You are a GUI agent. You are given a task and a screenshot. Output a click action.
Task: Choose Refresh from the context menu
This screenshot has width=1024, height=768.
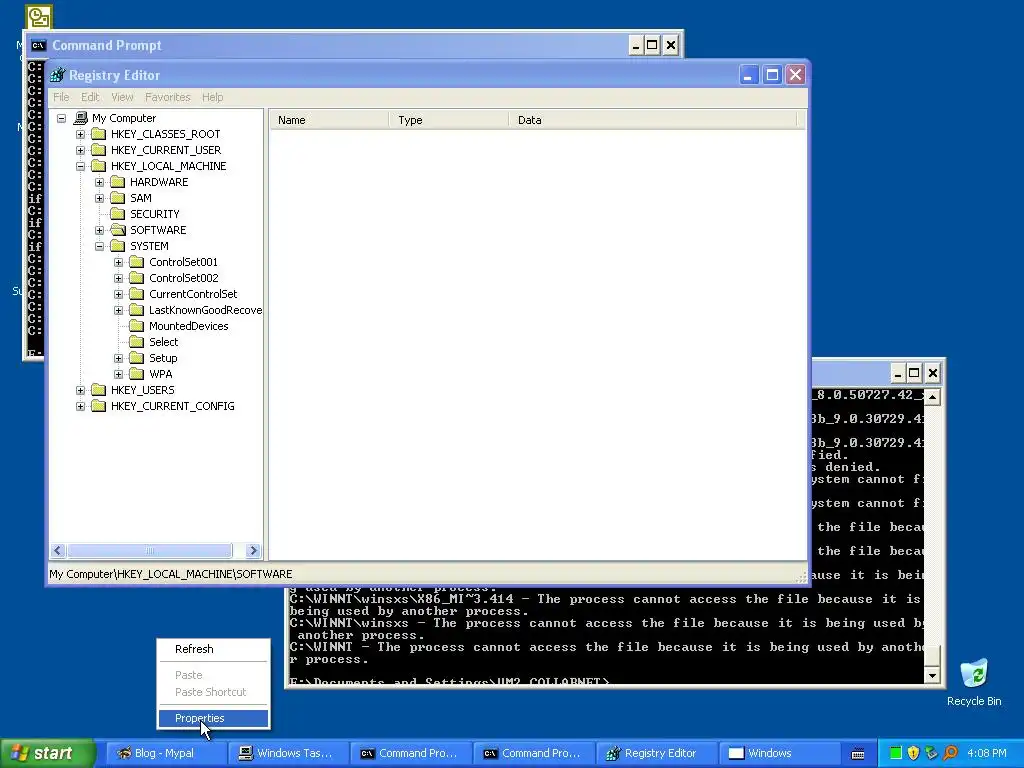pyautogui.click(x=214, y=649)
